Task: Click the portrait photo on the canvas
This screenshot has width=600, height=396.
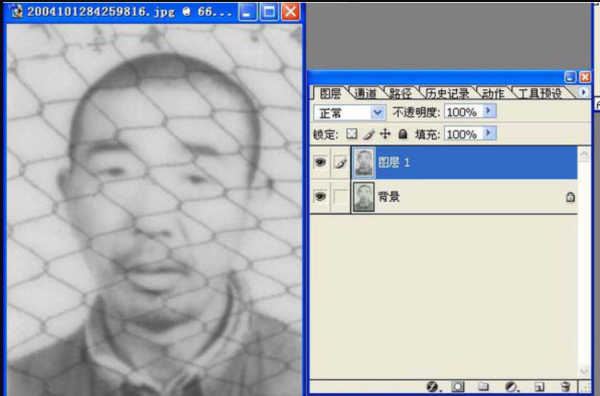Action: [x=155, y=210]
